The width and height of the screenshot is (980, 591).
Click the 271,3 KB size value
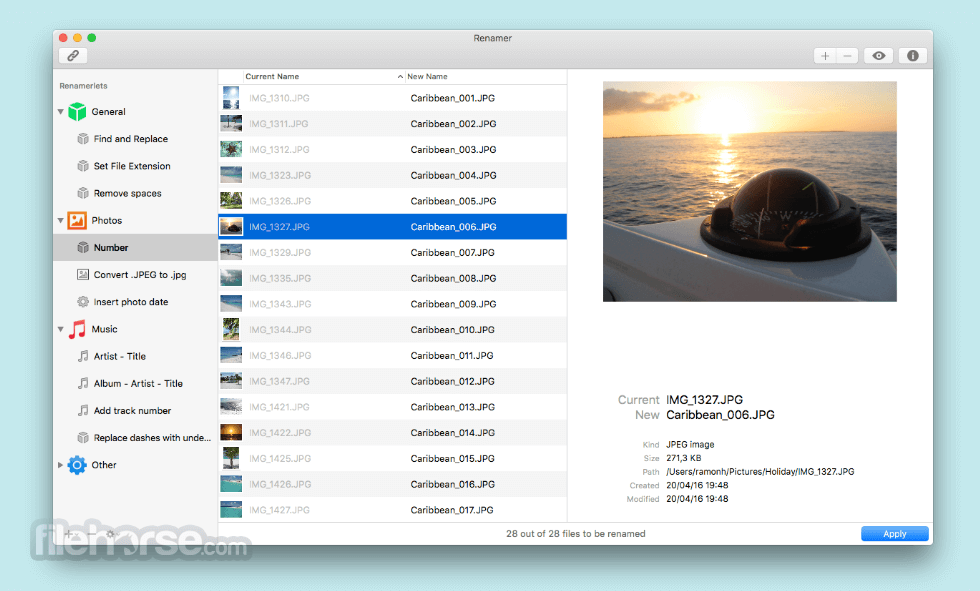[684, 458]
